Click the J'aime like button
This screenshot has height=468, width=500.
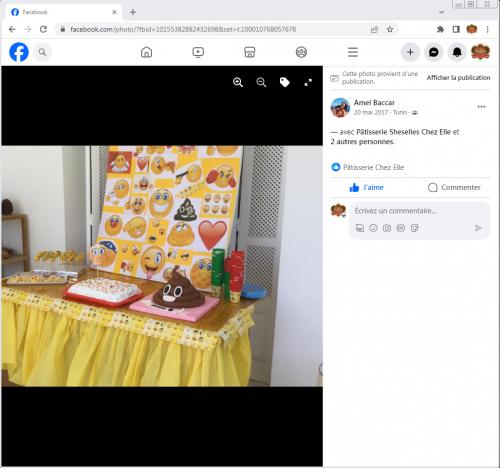click(367, 187)
